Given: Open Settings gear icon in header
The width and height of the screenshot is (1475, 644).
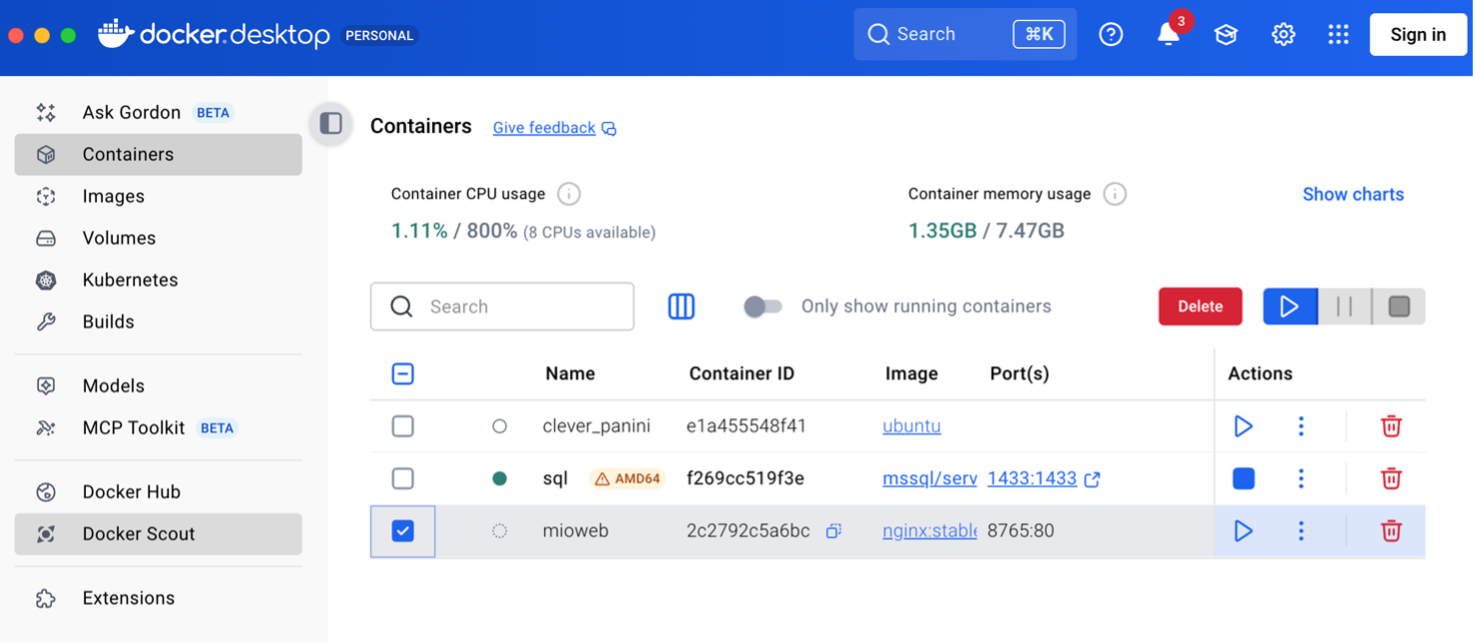Looking at the screenshot, I should click(x=1283, y=35).
